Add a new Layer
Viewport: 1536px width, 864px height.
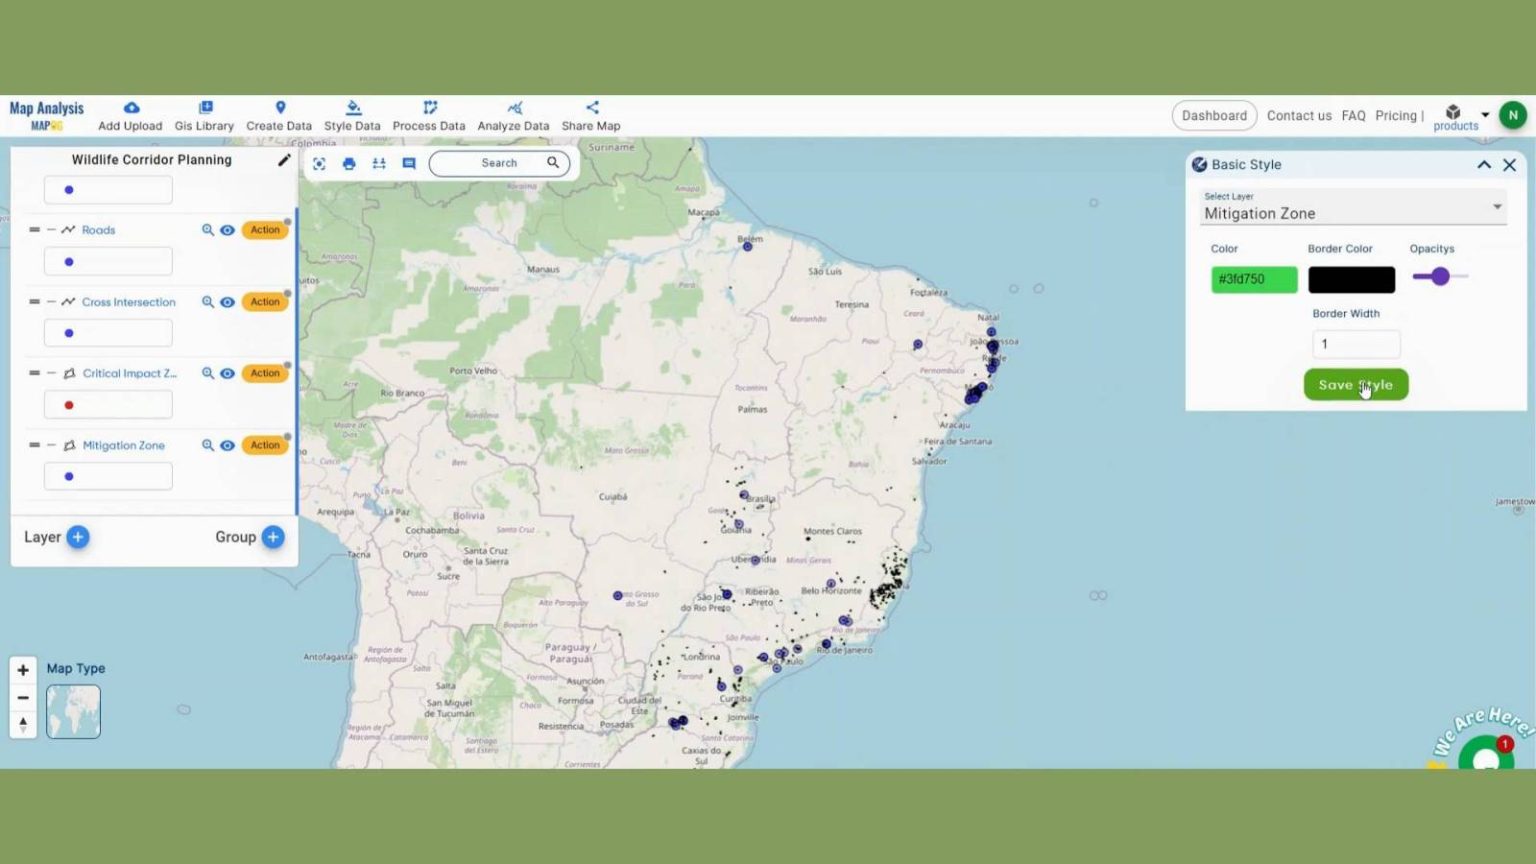[x=78, y=537]
